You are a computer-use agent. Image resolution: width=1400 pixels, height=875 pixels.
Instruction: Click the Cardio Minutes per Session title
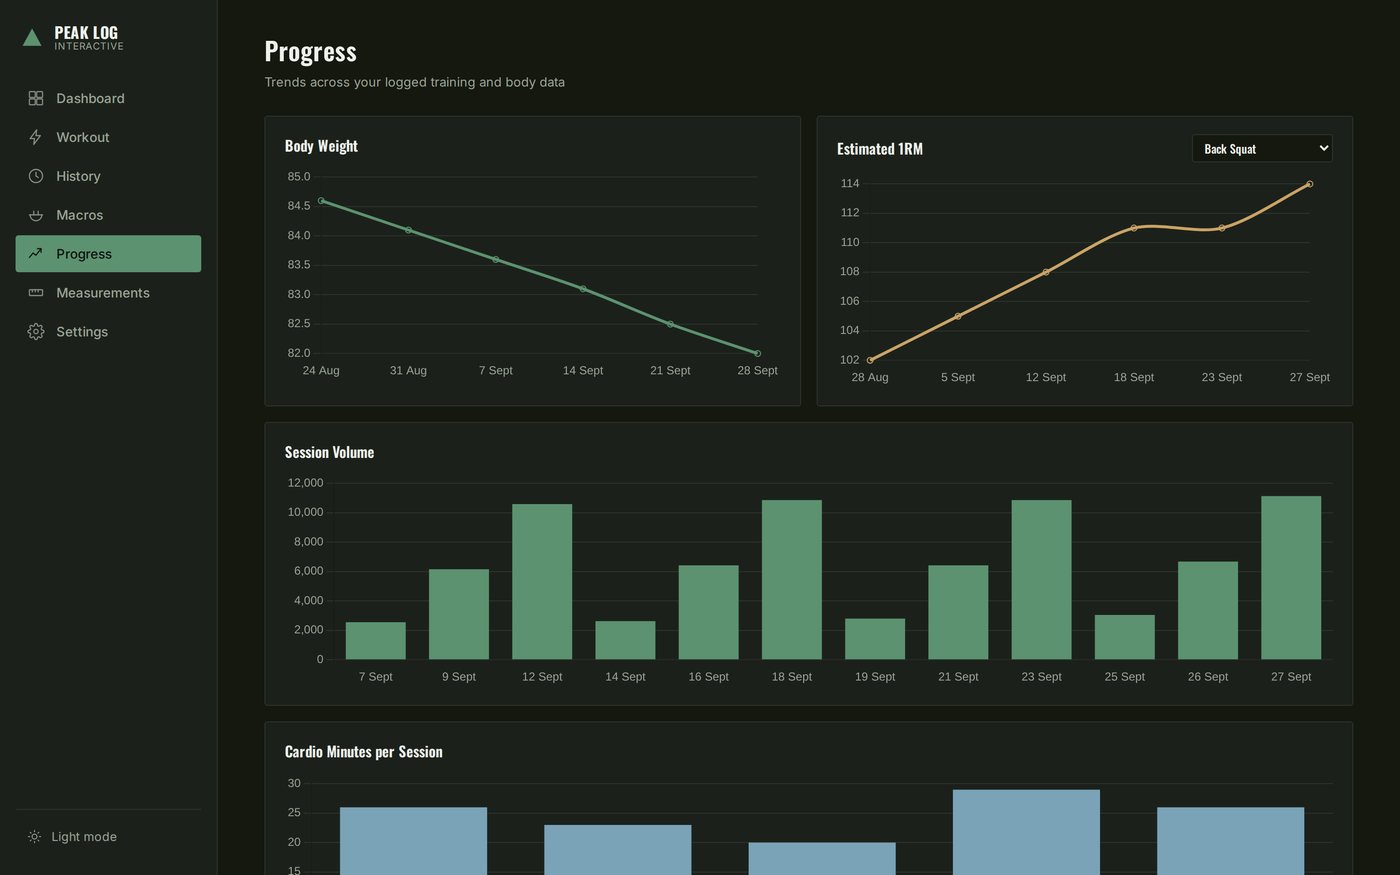[364, 752]
